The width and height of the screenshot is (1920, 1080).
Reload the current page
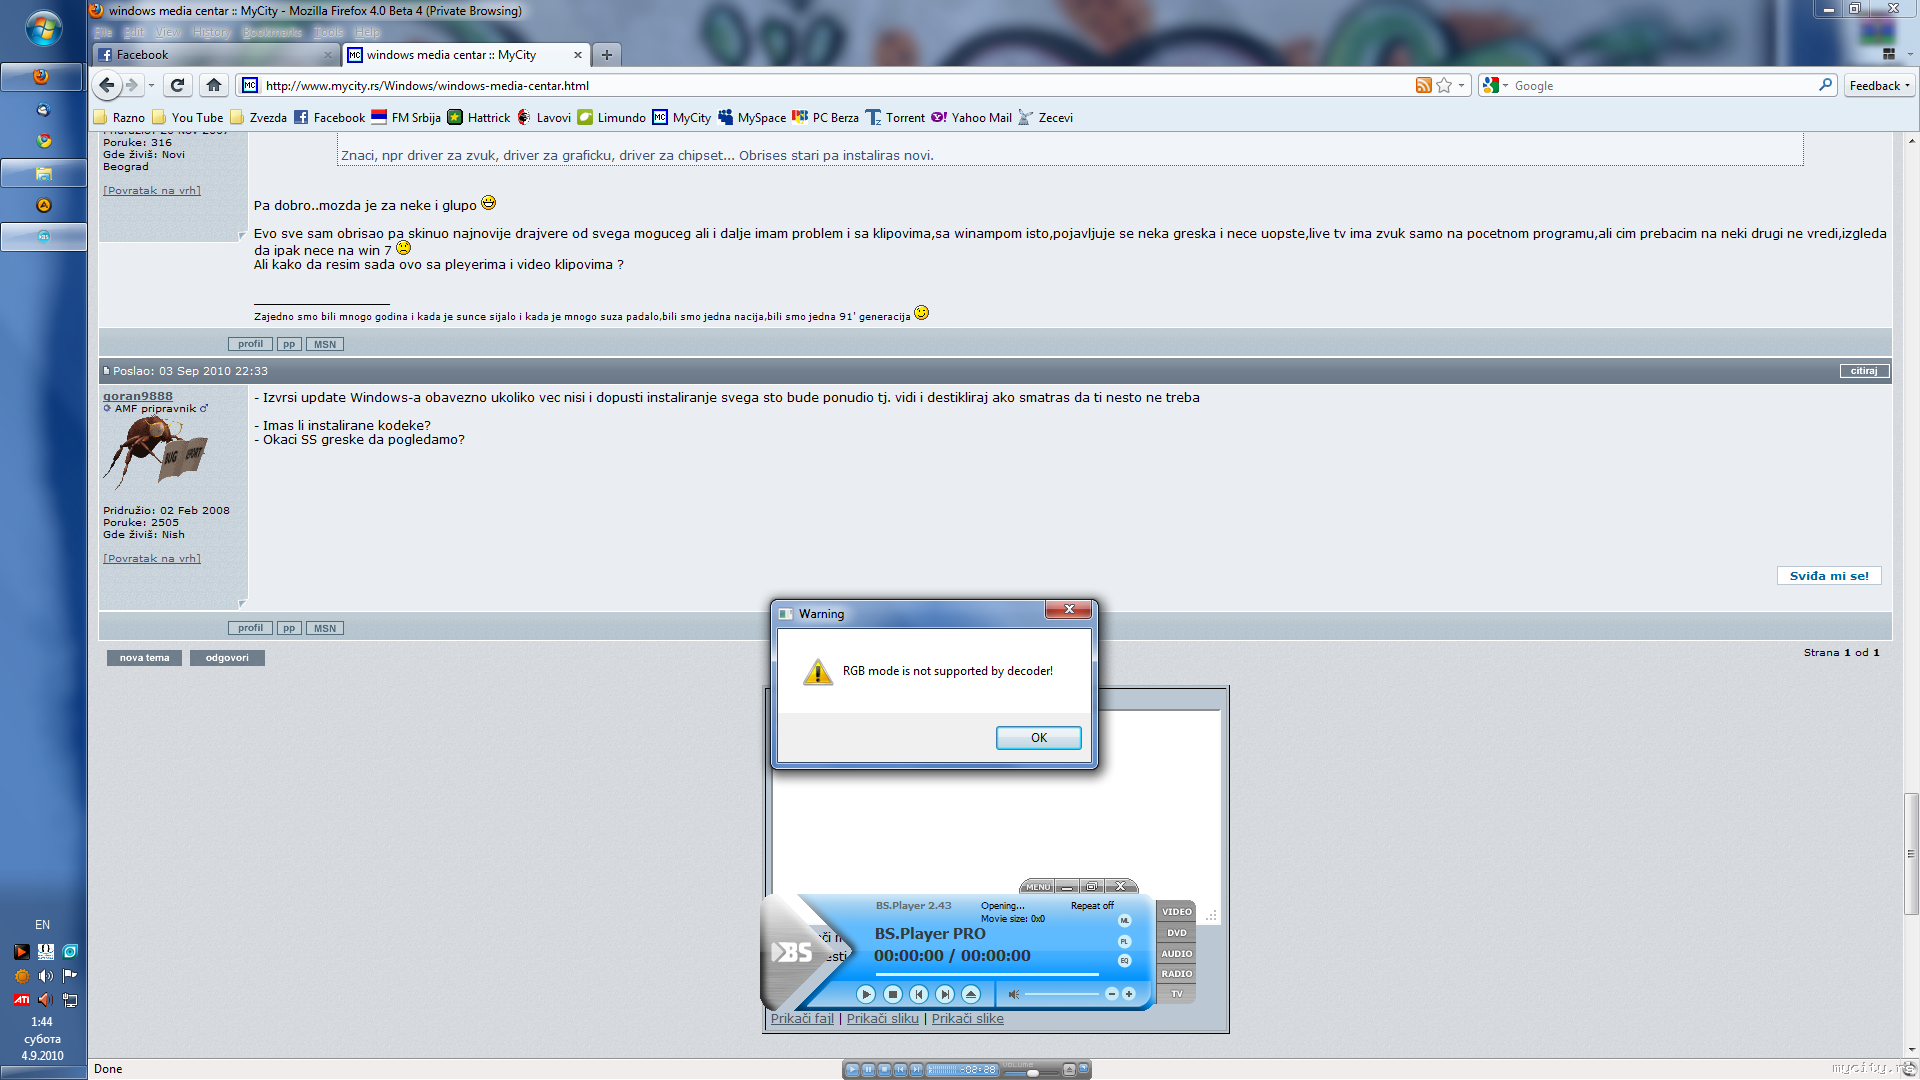(177, 86)
